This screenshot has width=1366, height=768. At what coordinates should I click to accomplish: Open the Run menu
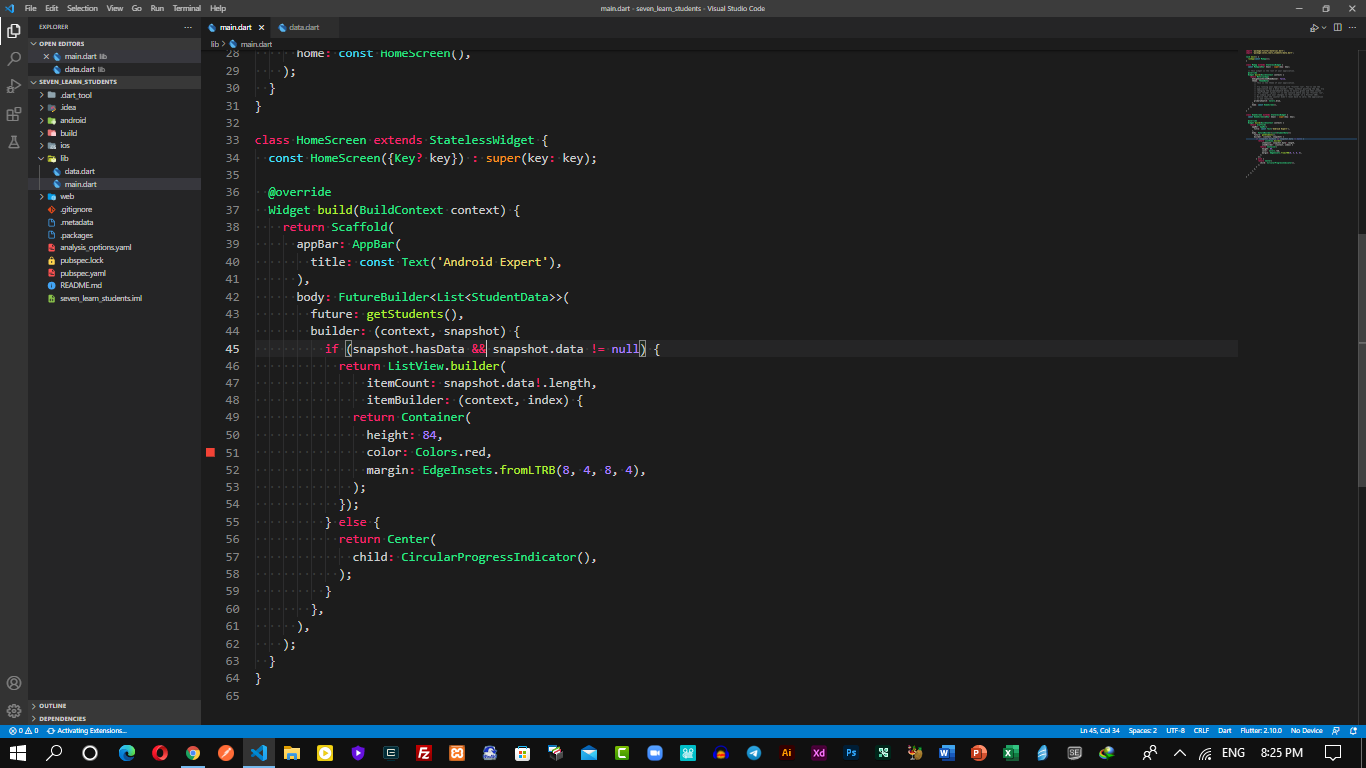click(x=157, y=8)
